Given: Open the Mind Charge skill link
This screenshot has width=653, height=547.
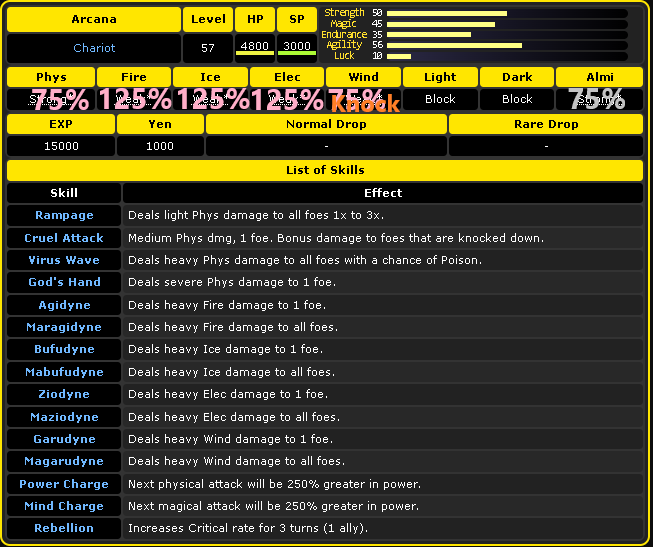Looking at the screenshot, I should click(64, 506).
